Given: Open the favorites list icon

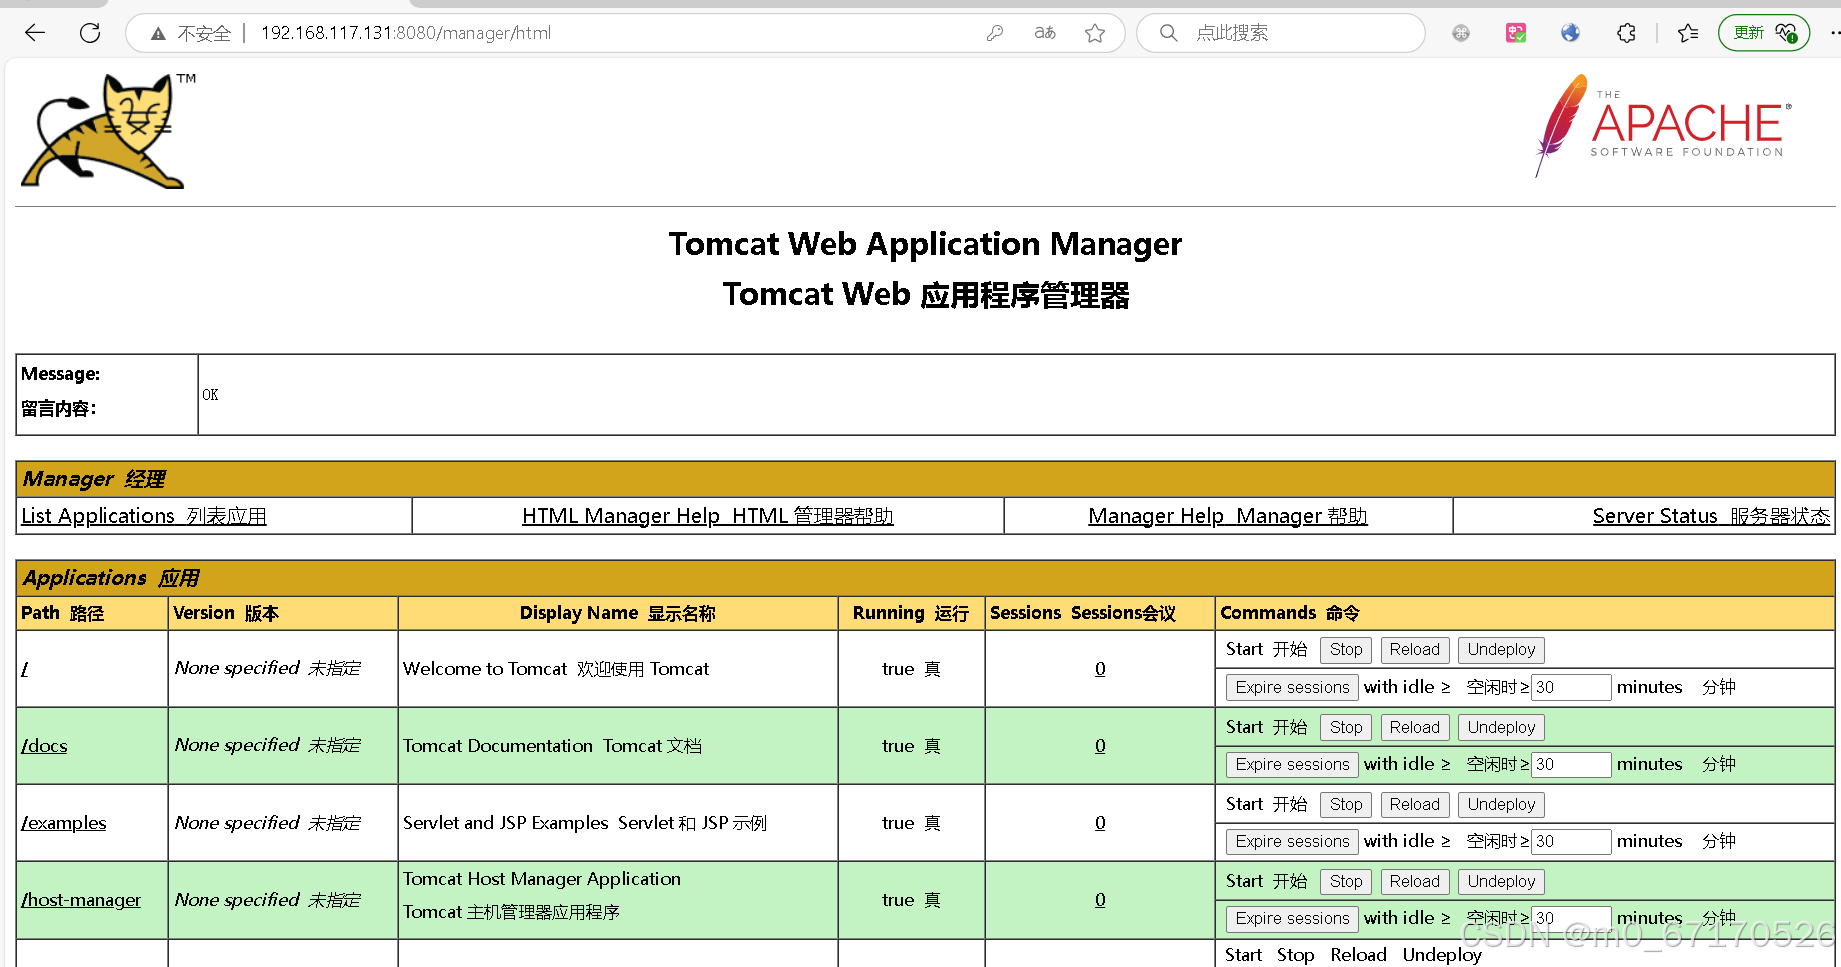Looking at the screenshot, I should (x=1689, y=33).
